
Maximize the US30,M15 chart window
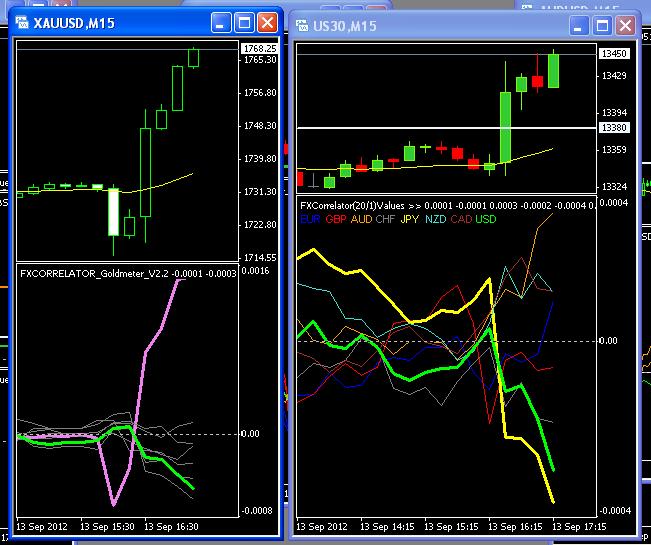pyautogui.click(x=602, y=26)
